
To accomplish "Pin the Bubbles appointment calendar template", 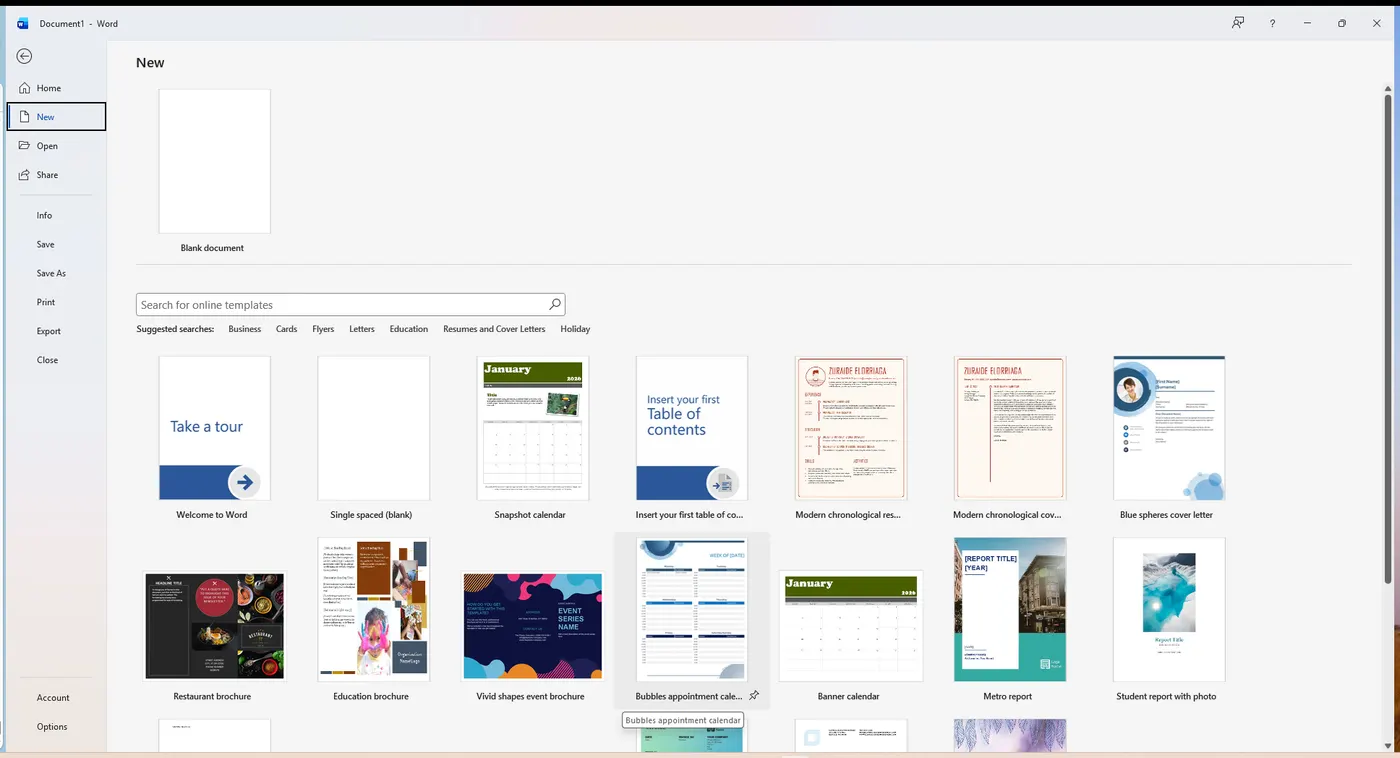I will [755, 695].
